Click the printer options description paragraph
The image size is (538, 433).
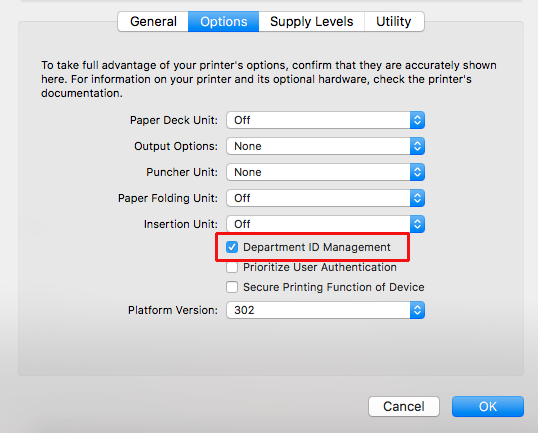tap(269, 79)
